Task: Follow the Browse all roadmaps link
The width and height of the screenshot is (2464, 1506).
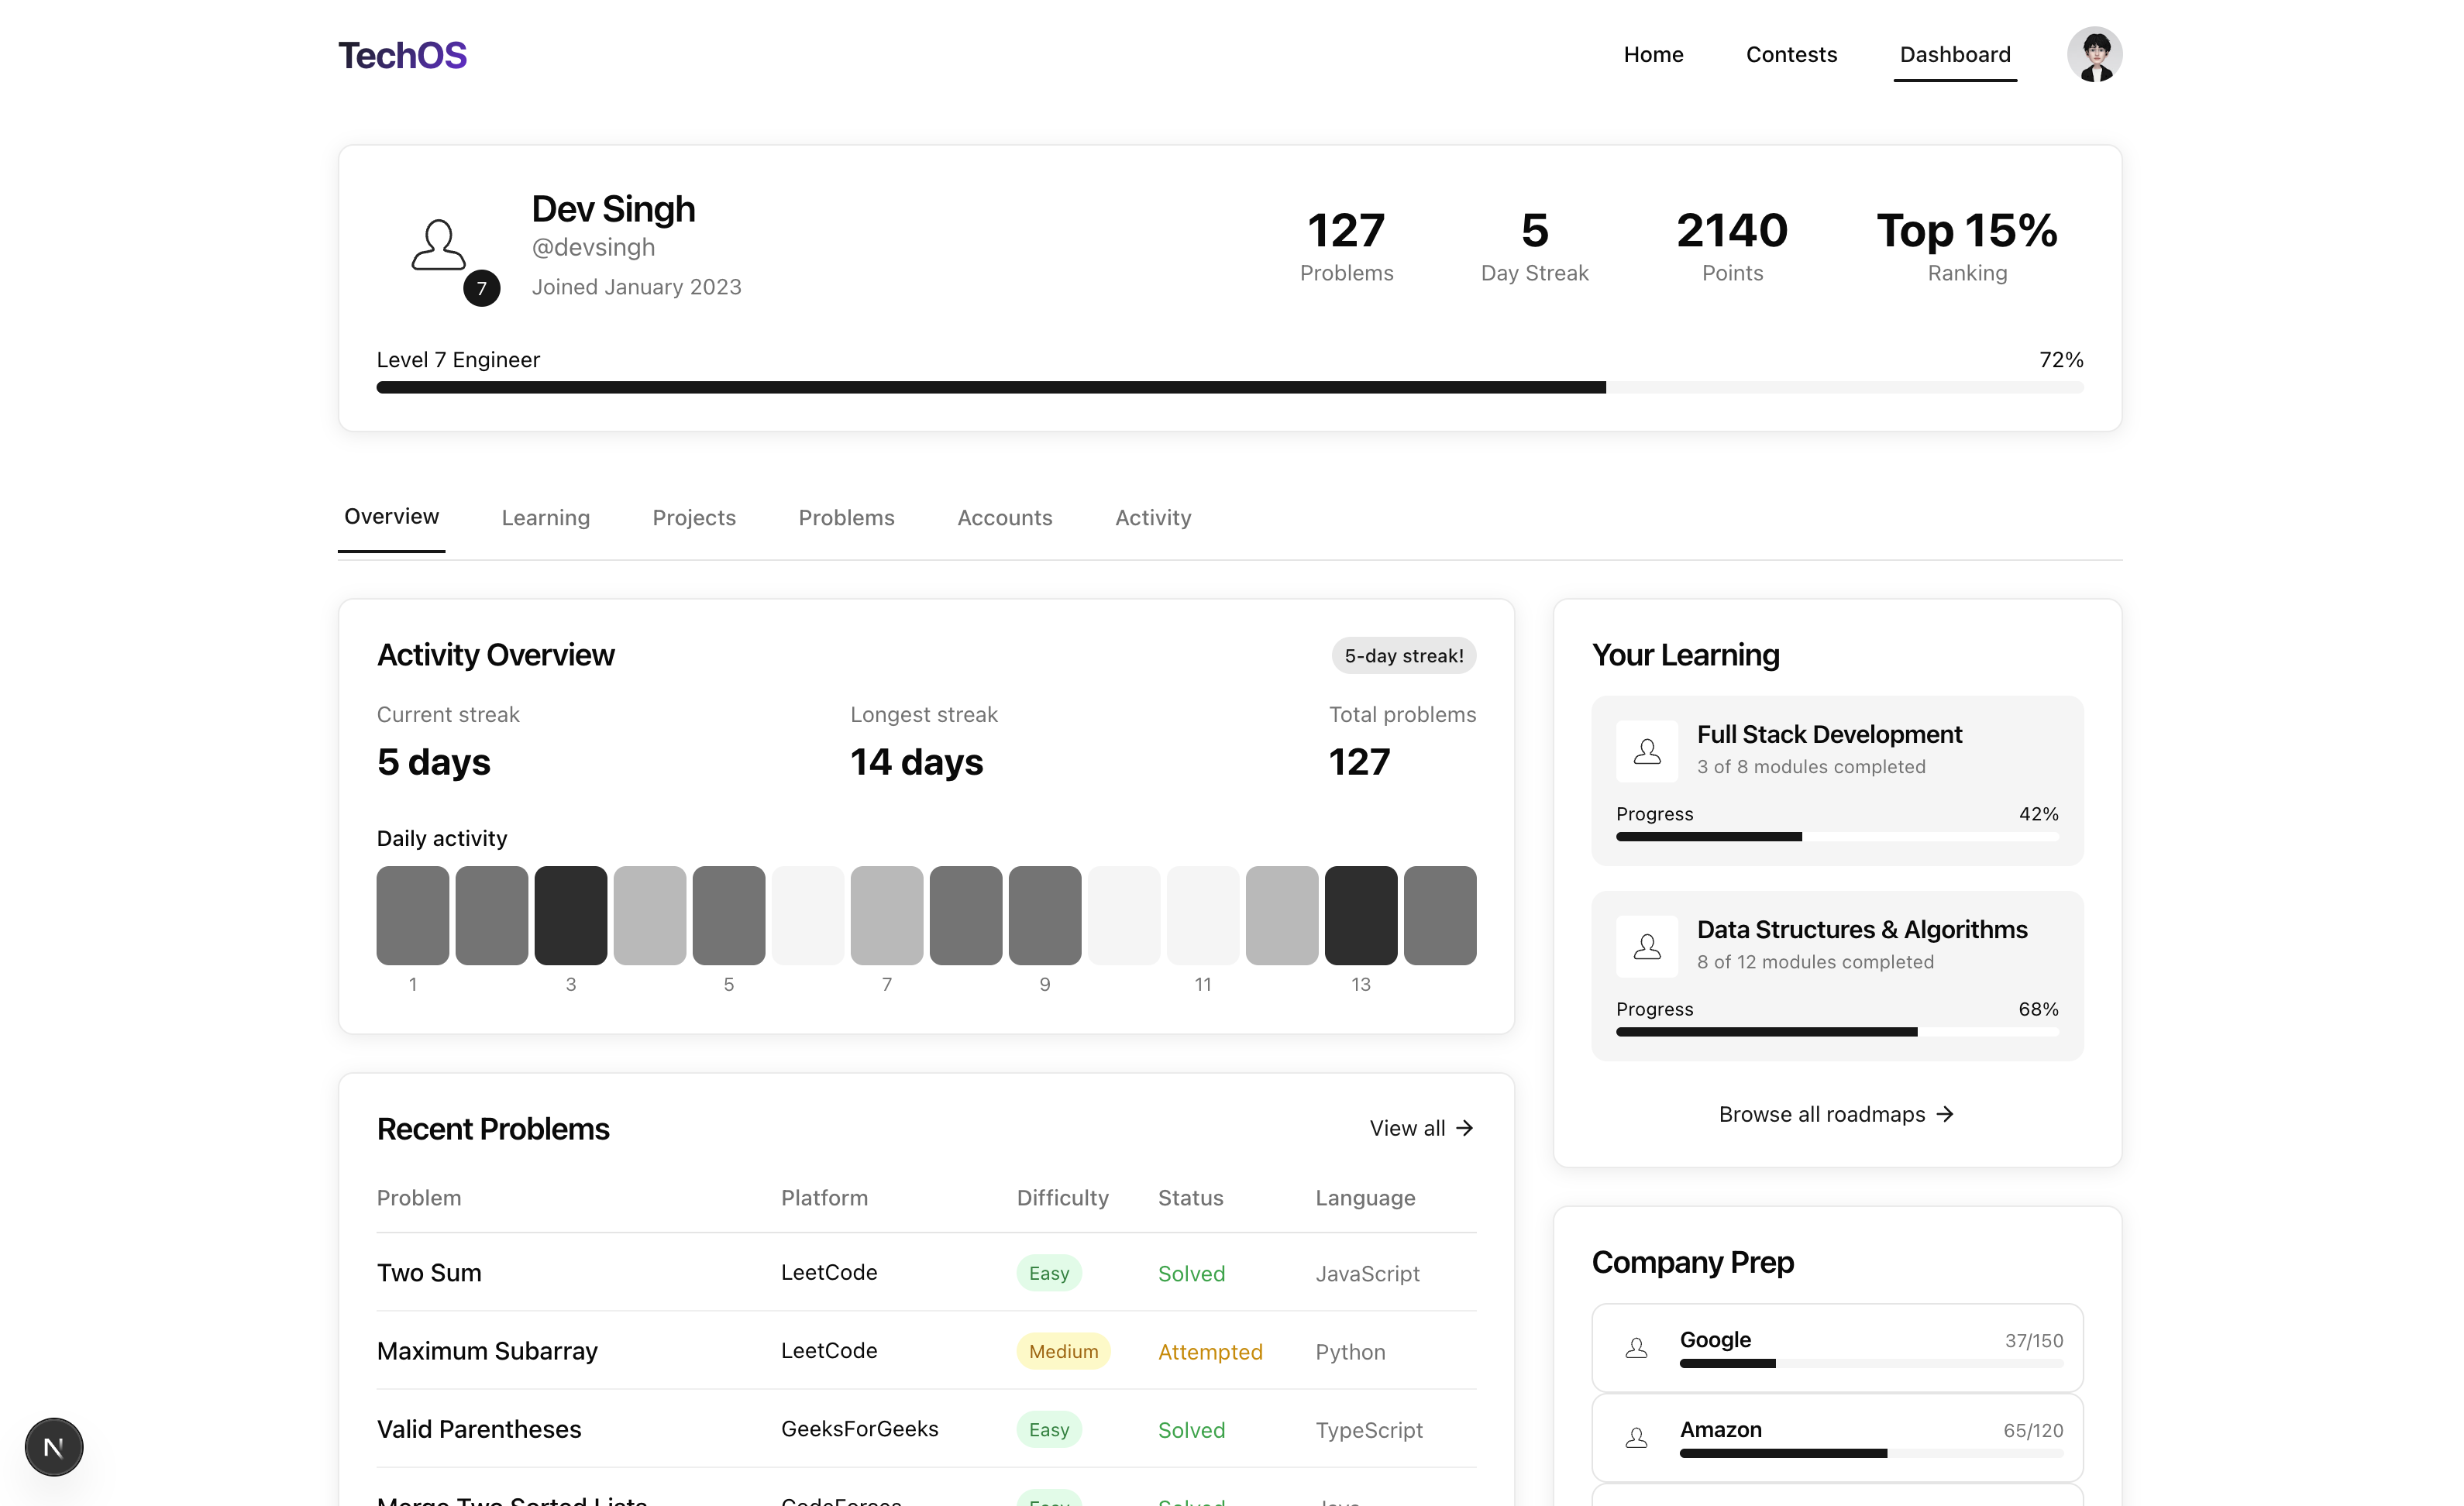Action: click(1836, 1113)
